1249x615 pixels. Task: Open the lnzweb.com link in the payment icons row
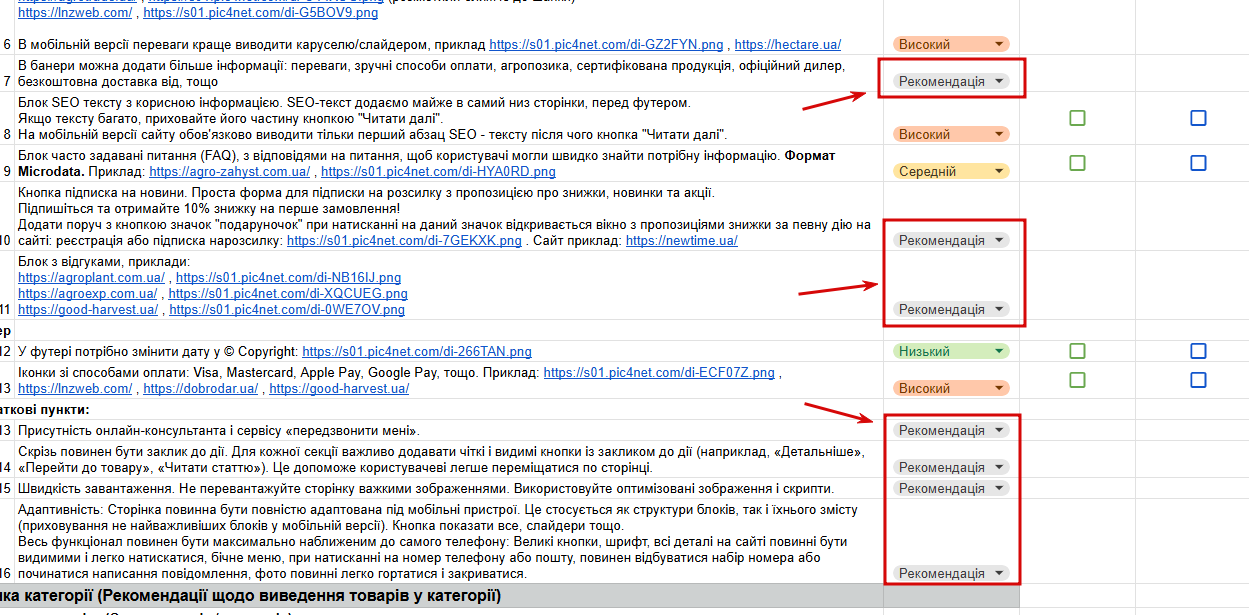pyautogui.click(x=75, y=389)
